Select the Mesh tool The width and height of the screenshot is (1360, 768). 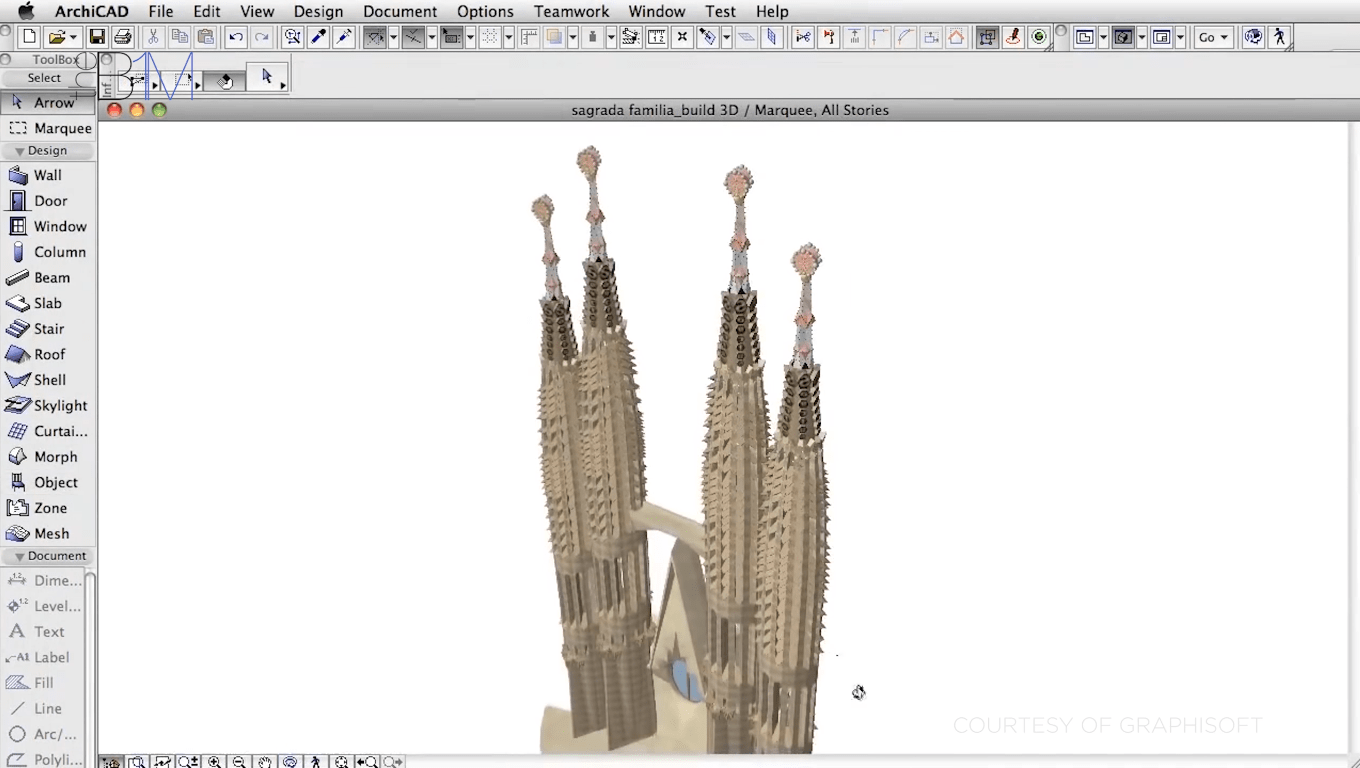pos(47,534)
